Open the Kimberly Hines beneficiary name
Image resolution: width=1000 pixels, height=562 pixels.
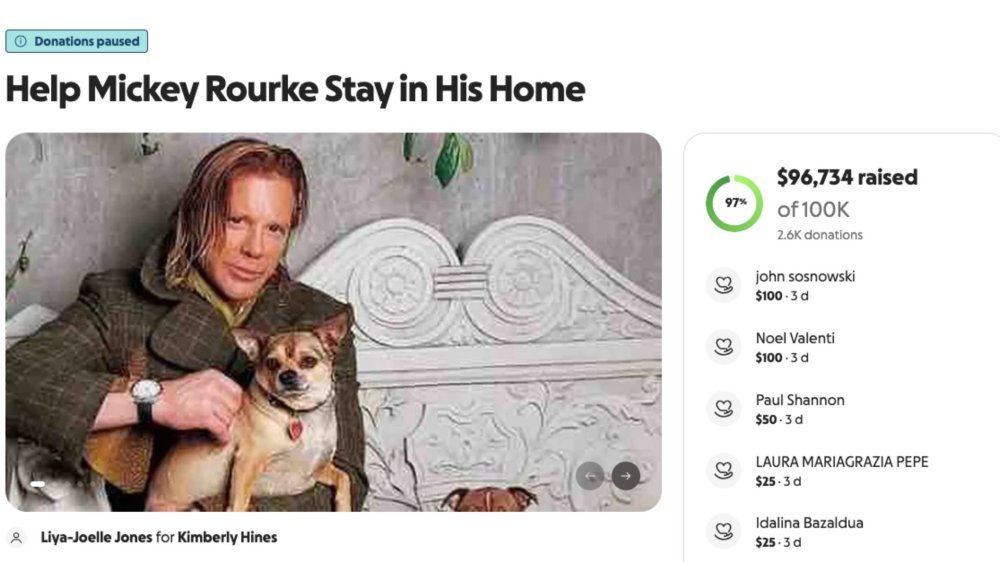(227, 538)
